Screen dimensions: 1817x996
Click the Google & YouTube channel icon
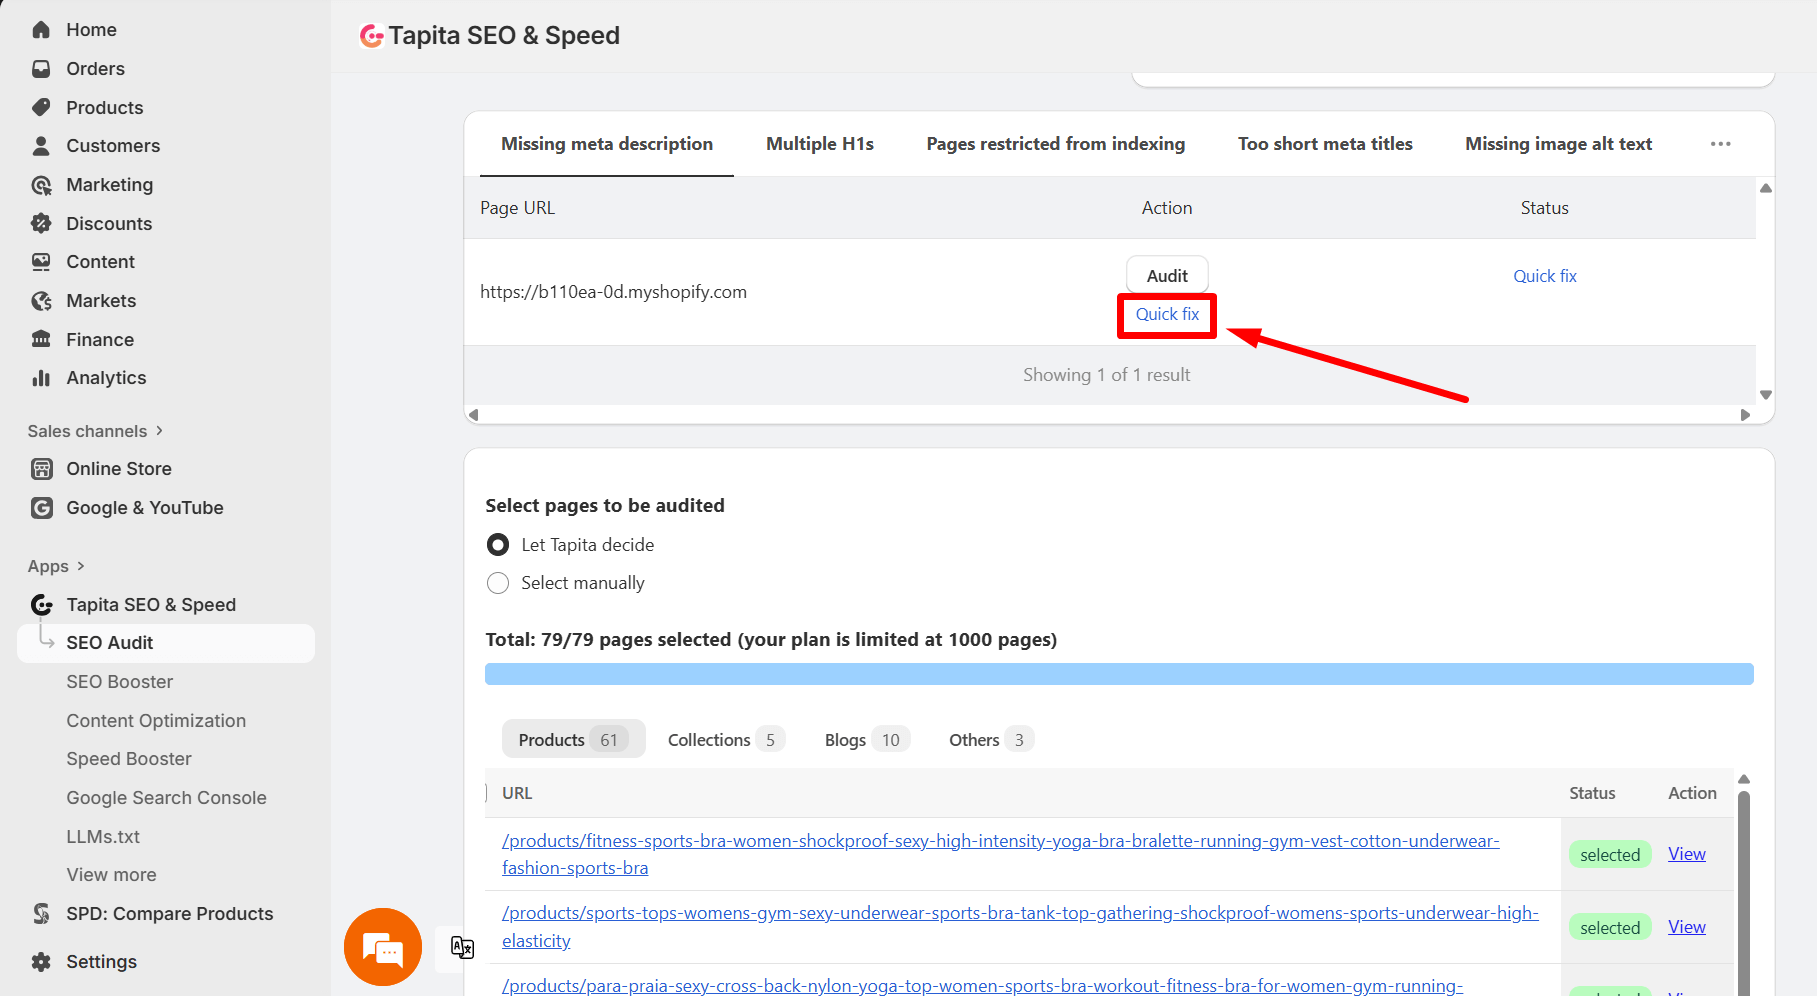coord(41,508)
